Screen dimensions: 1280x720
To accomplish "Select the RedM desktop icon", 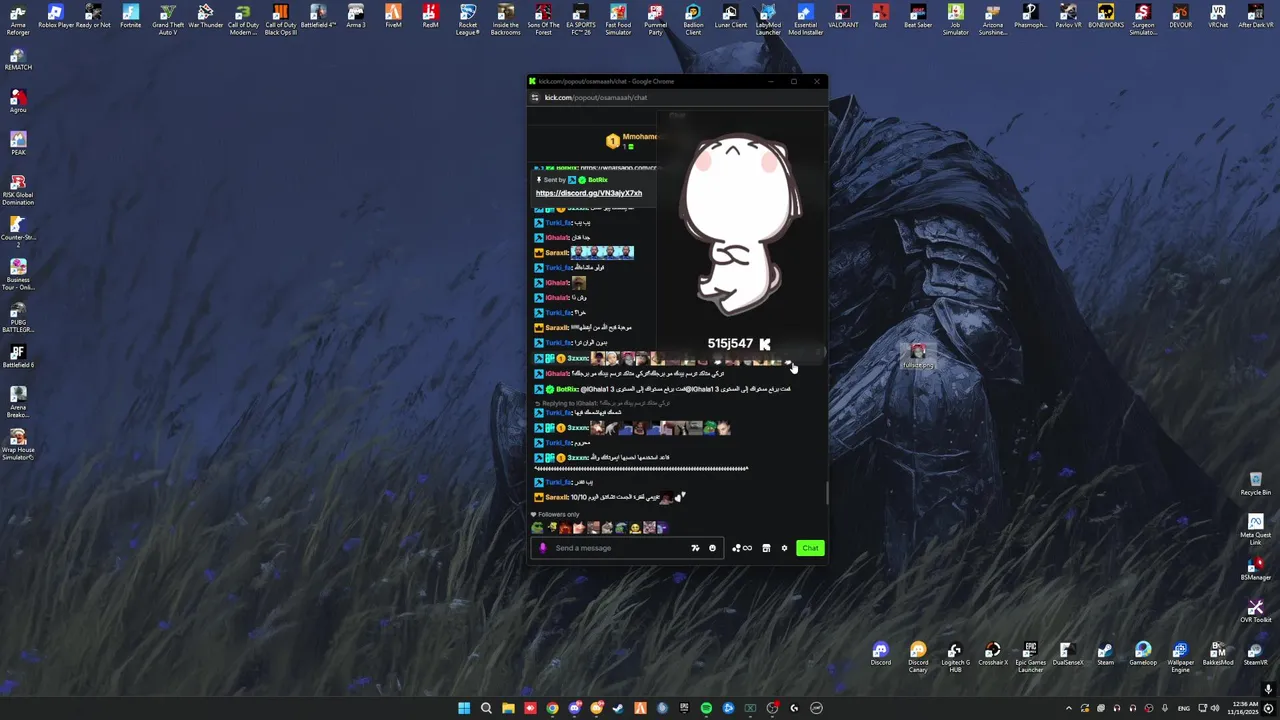I will click(430, 16).
